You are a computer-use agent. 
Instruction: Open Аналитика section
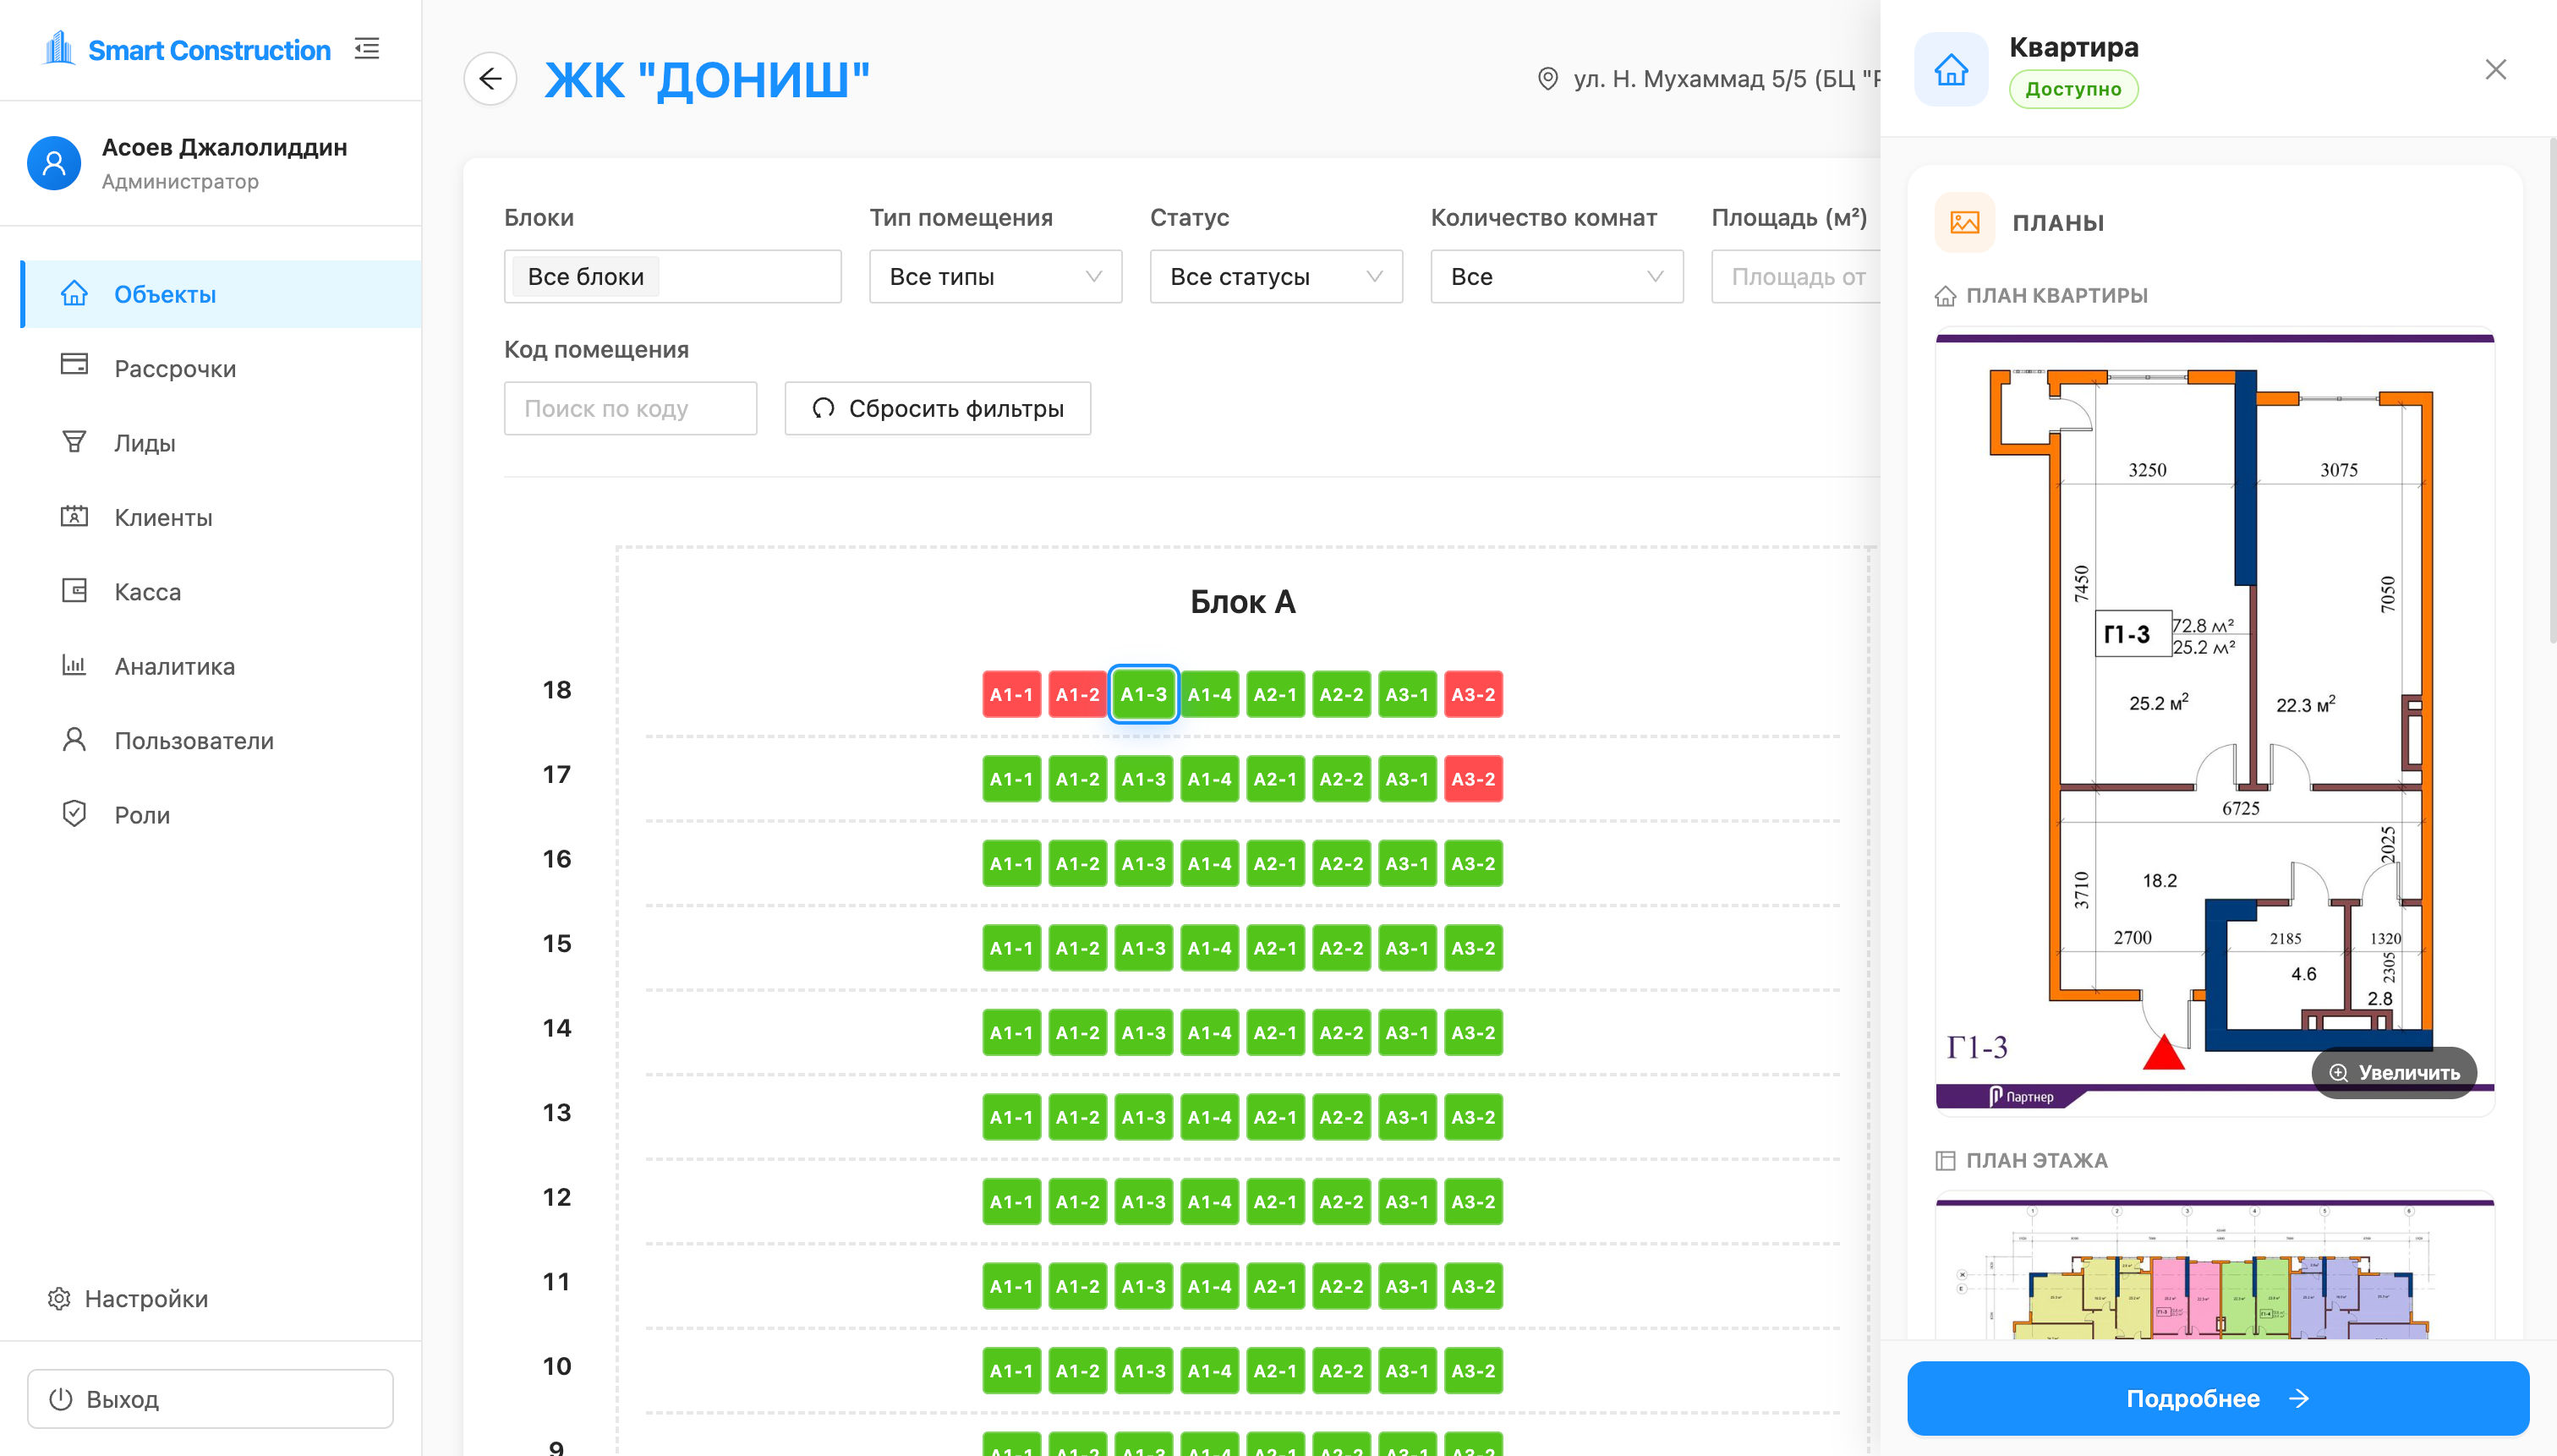[x=221, y=666]
